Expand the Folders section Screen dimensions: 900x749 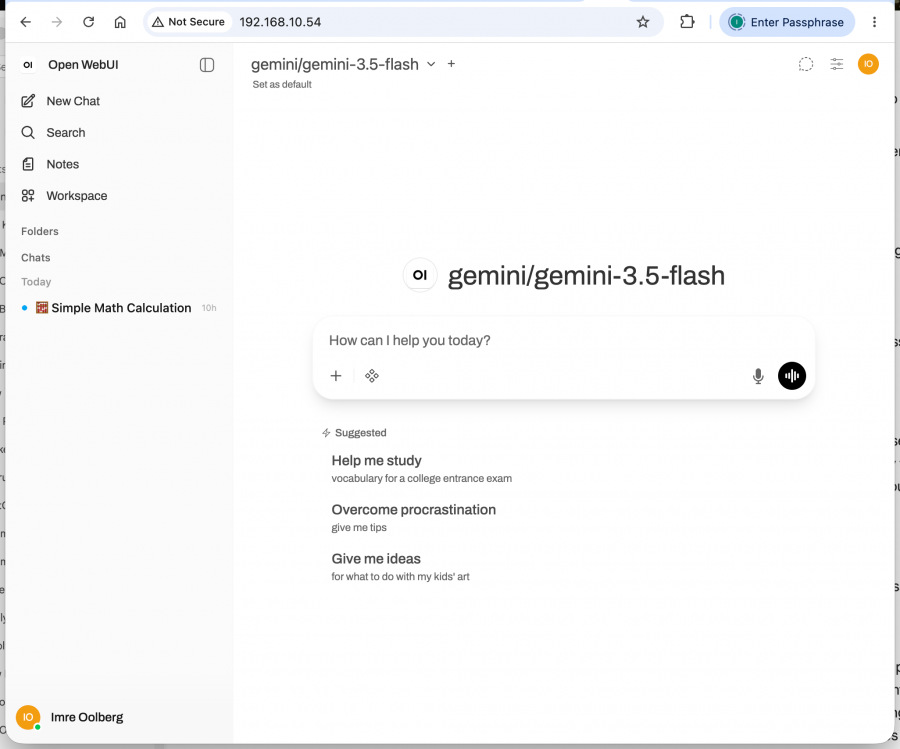pyautogui.click(x=40, y=231)
